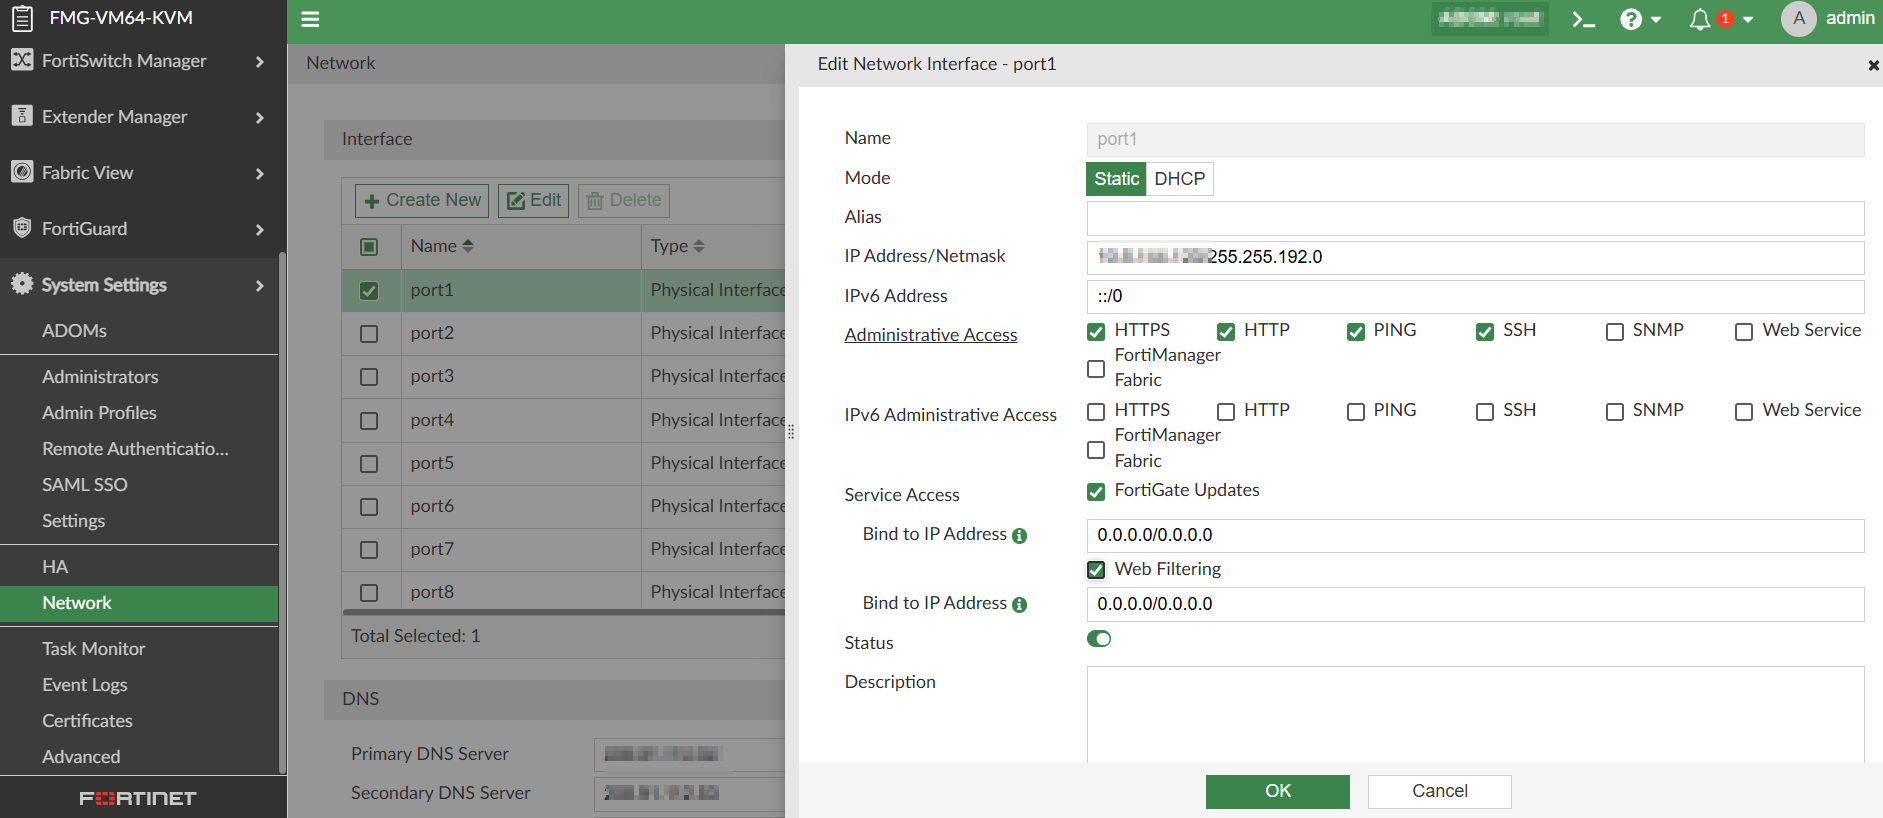
Task: Enable the IPv6 SSH access checkbox
Action: (x=1485, y=412)
